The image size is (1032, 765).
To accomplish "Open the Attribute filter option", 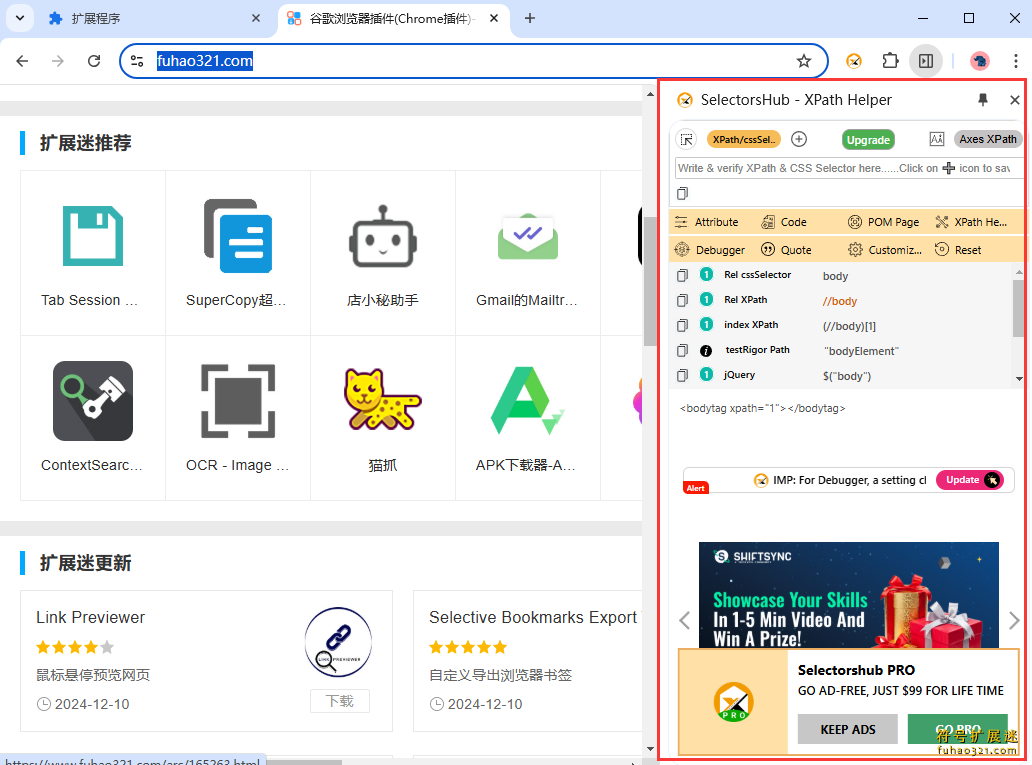I will [x=706, y=222].
